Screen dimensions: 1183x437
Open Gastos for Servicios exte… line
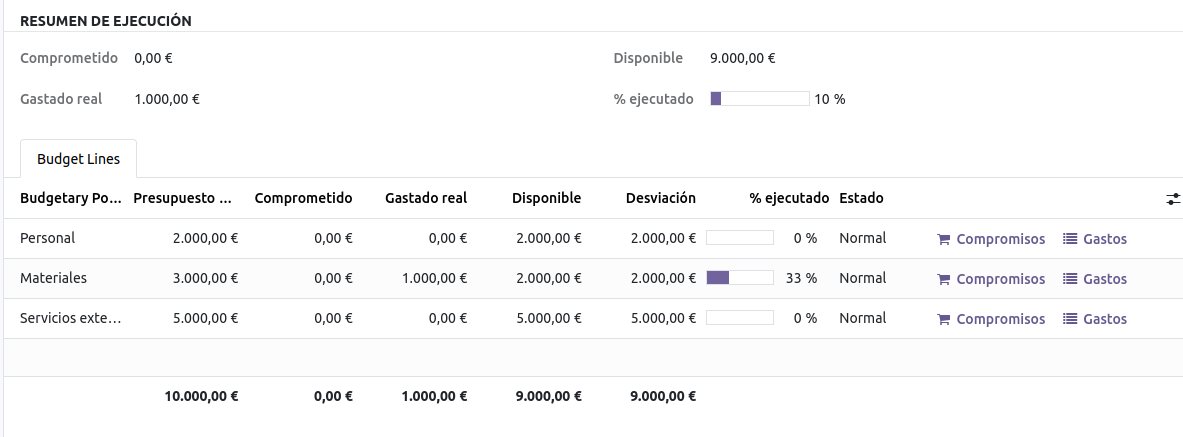pyautogui.click(x=1095, y=319)
